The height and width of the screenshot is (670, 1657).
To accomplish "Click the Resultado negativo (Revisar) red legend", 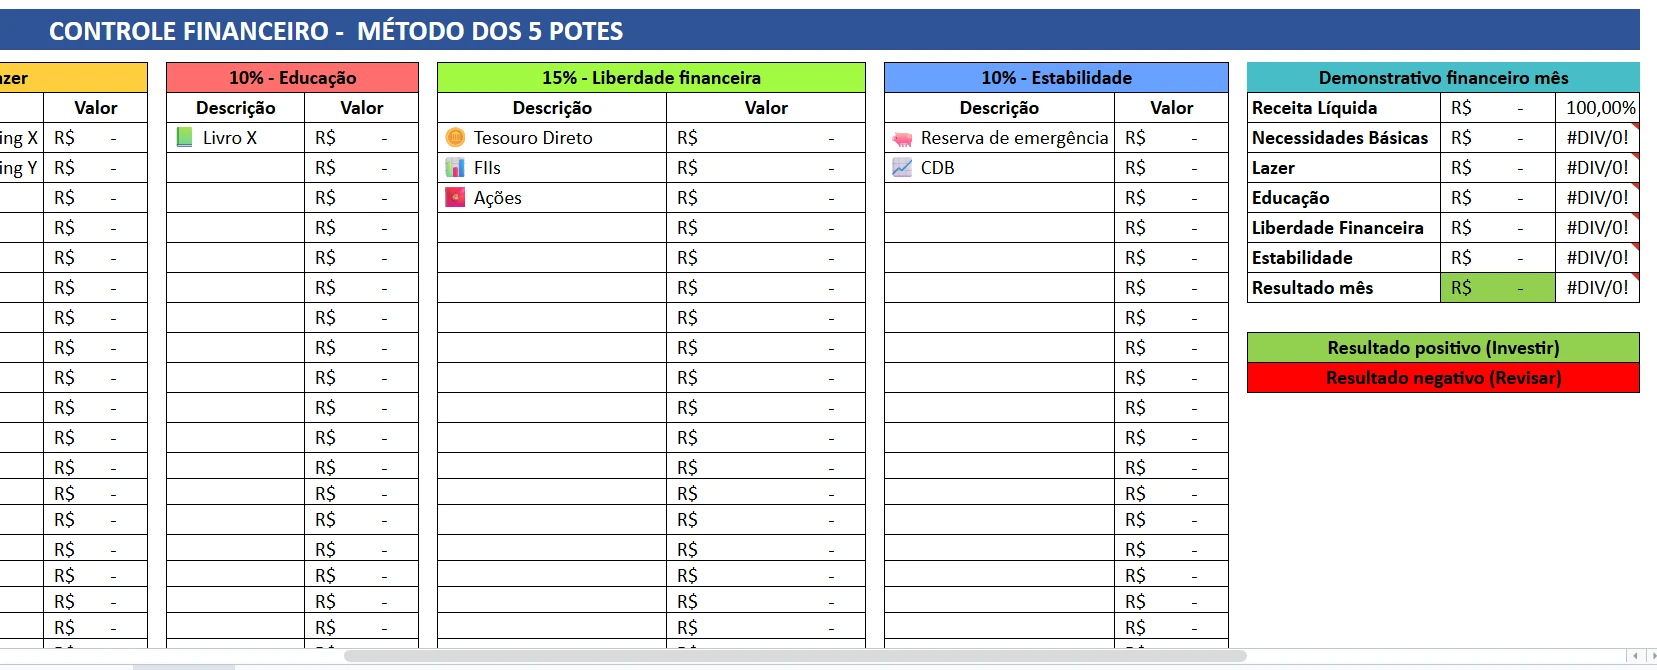I will pos(1443,378).
